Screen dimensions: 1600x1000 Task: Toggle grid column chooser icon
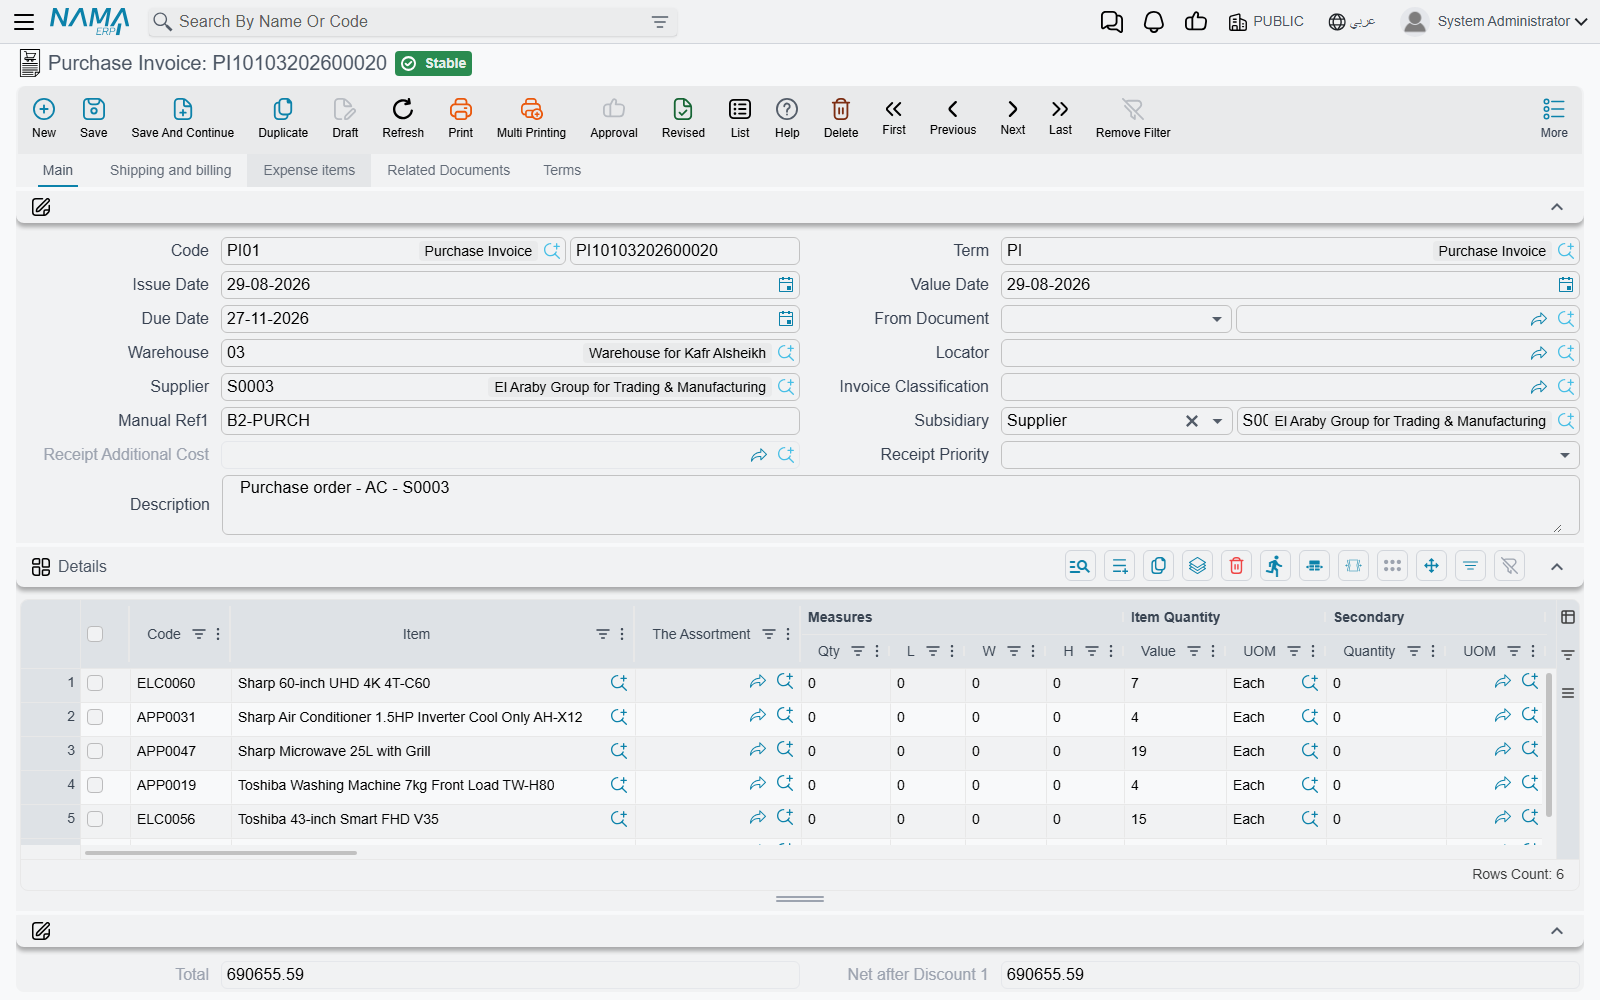click(x=1568, y=617)
